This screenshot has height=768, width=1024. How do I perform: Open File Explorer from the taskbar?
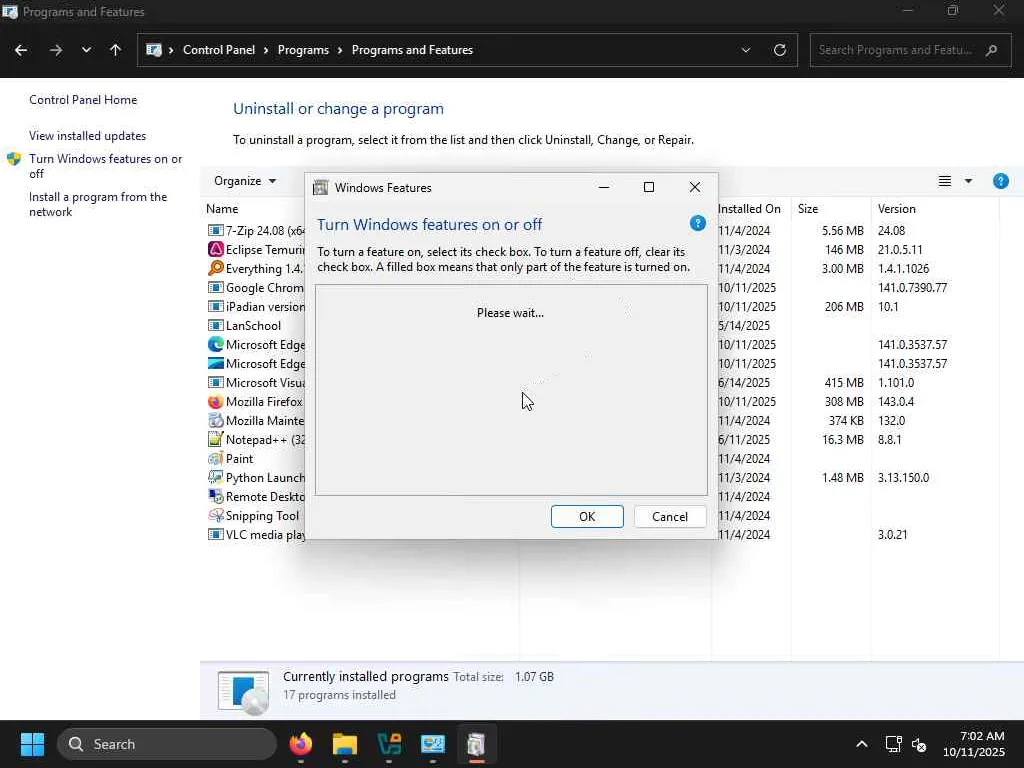[345, 744]
